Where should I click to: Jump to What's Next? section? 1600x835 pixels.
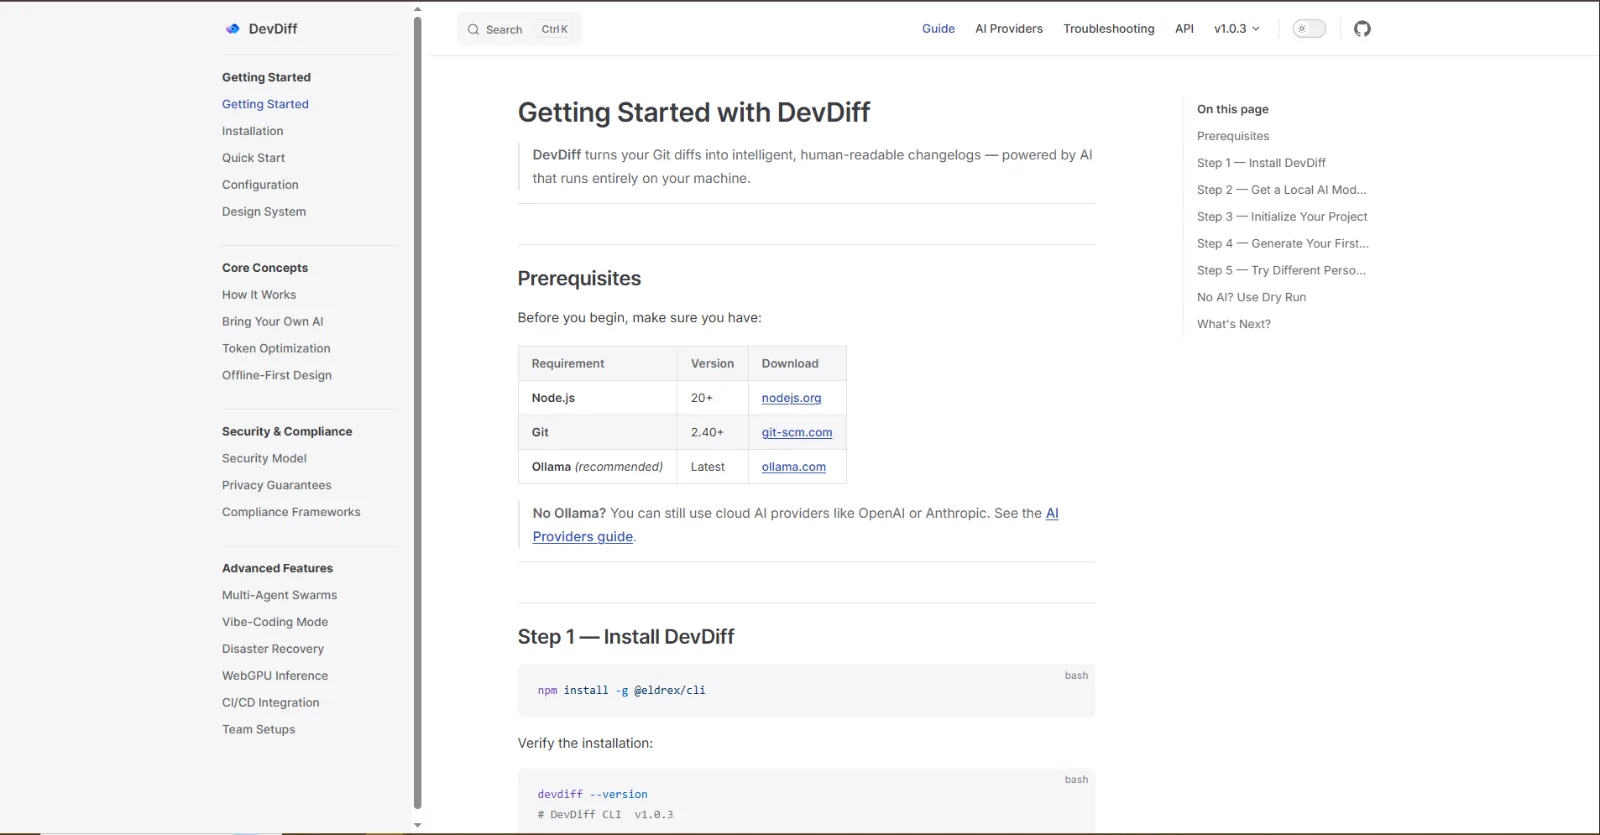(x=1233, y=325)
